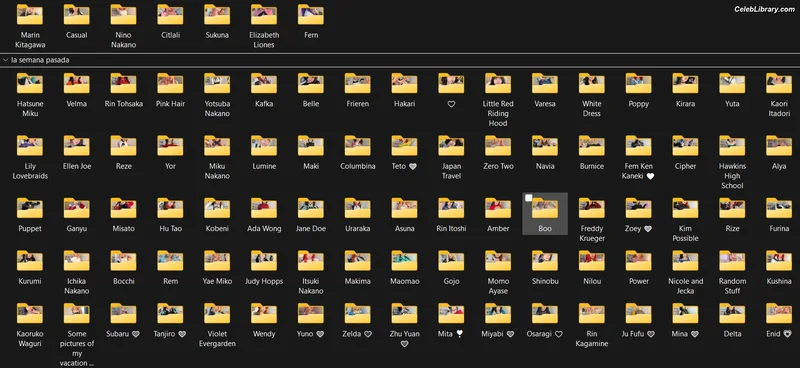Viewport: 800px width, 368px height.
Task: Click the 'Jane Doe' folder name
Action: pos(311,228)
